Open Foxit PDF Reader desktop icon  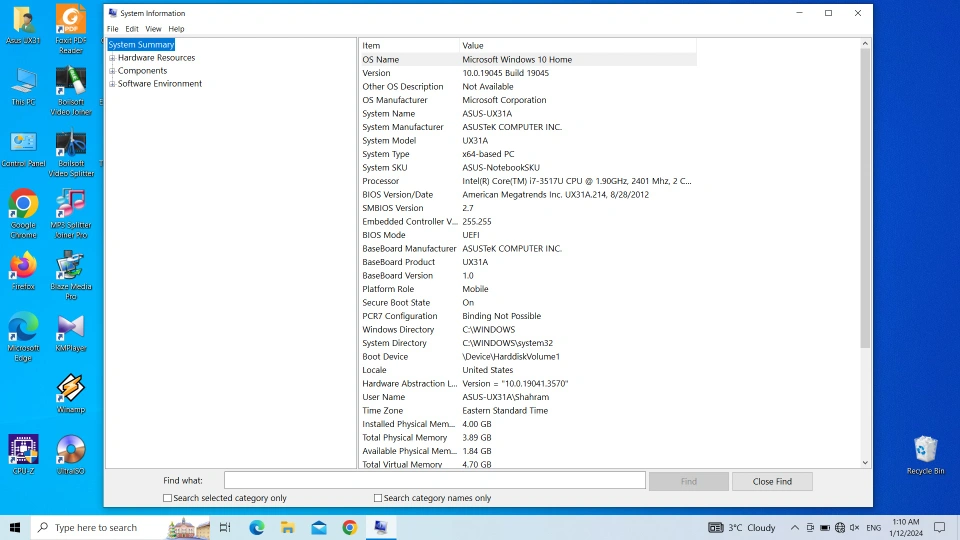pos(71,29)
